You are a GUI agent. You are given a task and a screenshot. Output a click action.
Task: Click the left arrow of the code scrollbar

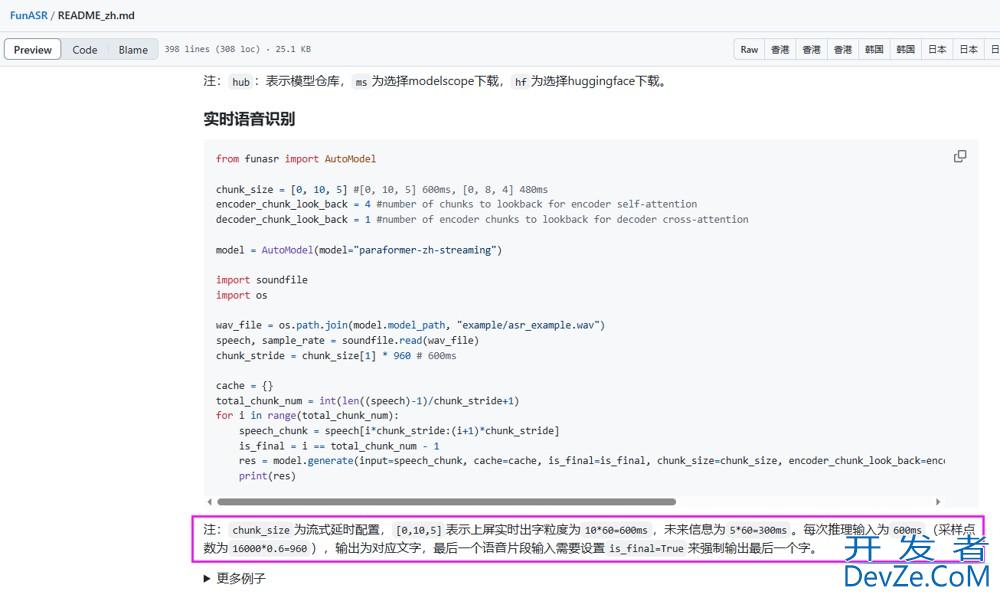[210, 502]
